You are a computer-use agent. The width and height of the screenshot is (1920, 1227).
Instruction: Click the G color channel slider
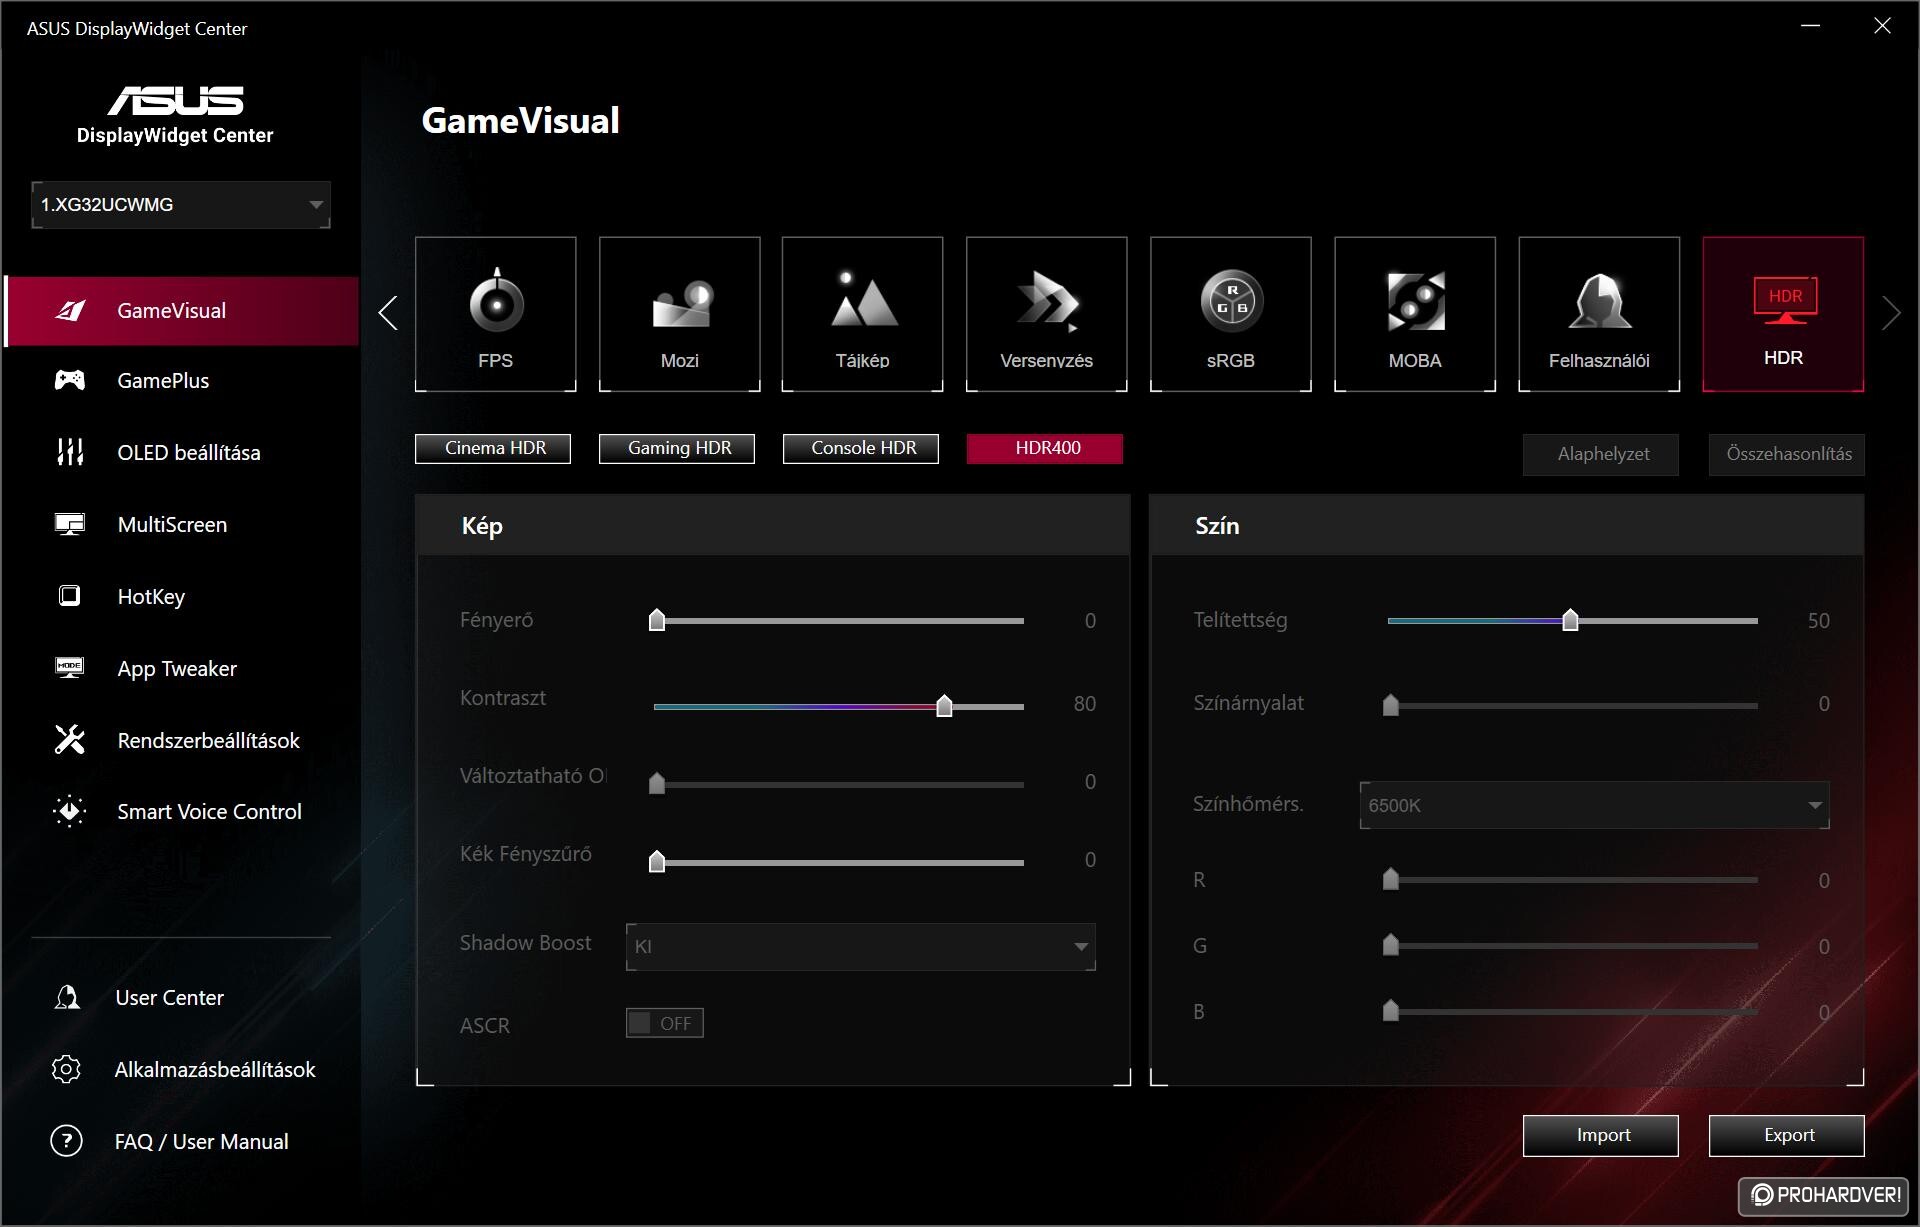pos(1572,945)
